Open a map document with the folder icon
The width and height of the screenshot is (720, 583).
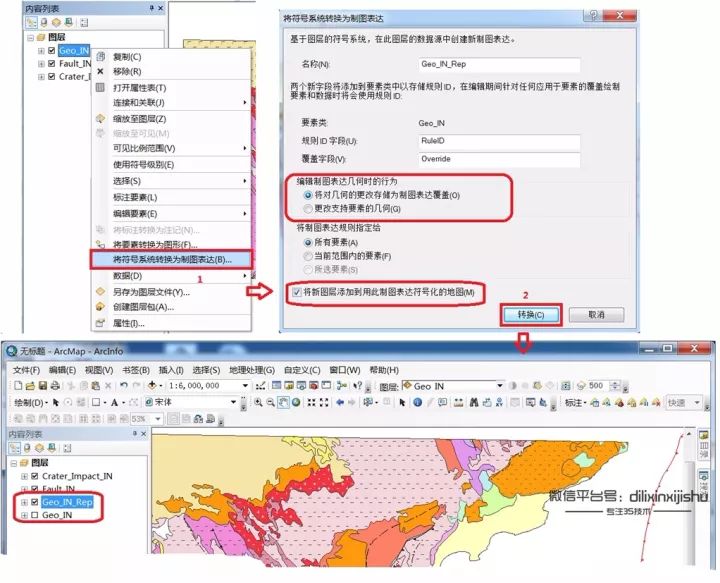click(30, 386)
